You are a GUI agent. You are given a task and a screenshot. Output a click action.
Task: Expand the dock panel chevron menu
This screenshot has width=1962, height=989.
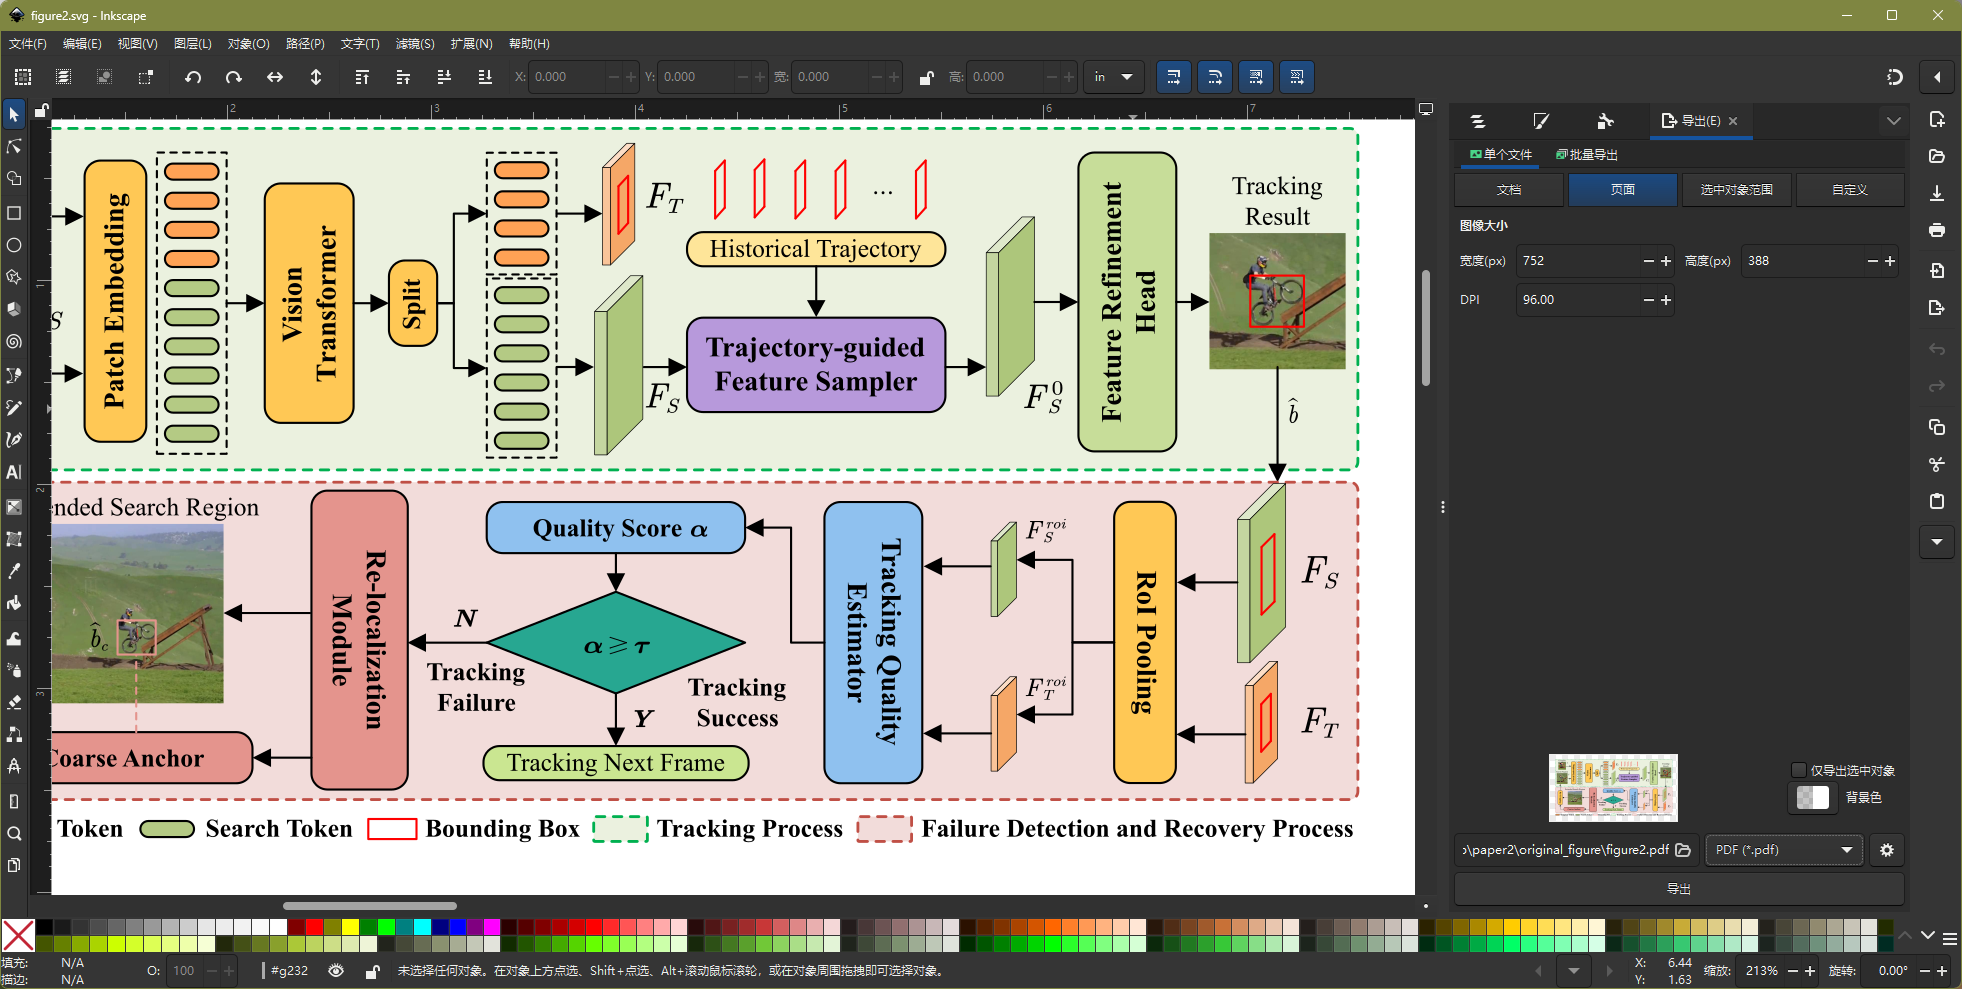pyautogui.click(x=1893, y=121)
